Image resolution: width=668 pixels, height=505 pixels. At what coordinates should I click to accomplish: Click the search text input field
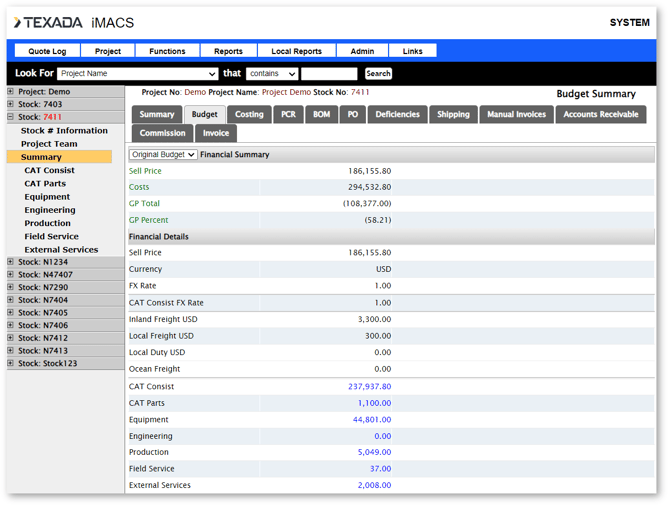point(329,74)
